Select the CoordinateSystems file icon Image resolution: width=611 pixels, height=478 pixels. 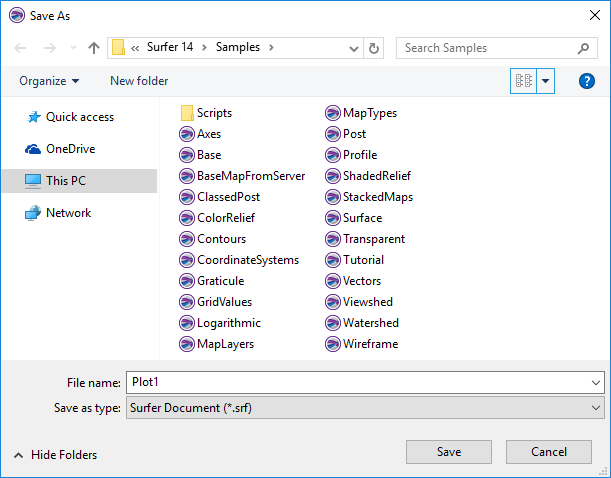pos(187,260)
